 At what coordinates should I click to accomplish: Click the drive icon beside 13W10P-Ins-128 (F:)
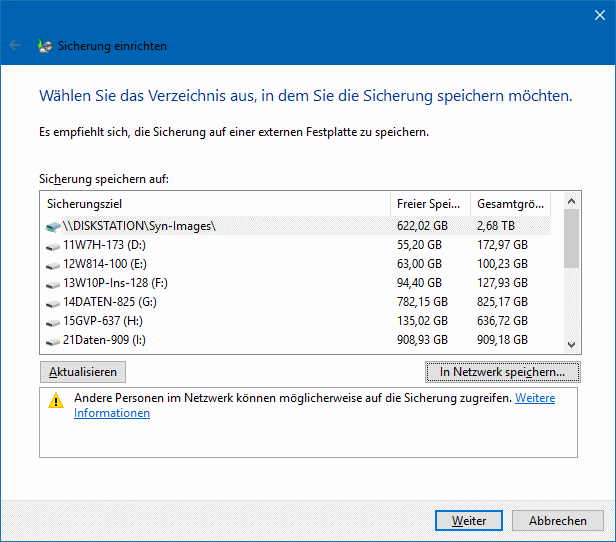pyautogui.click(x=53, y=283)
